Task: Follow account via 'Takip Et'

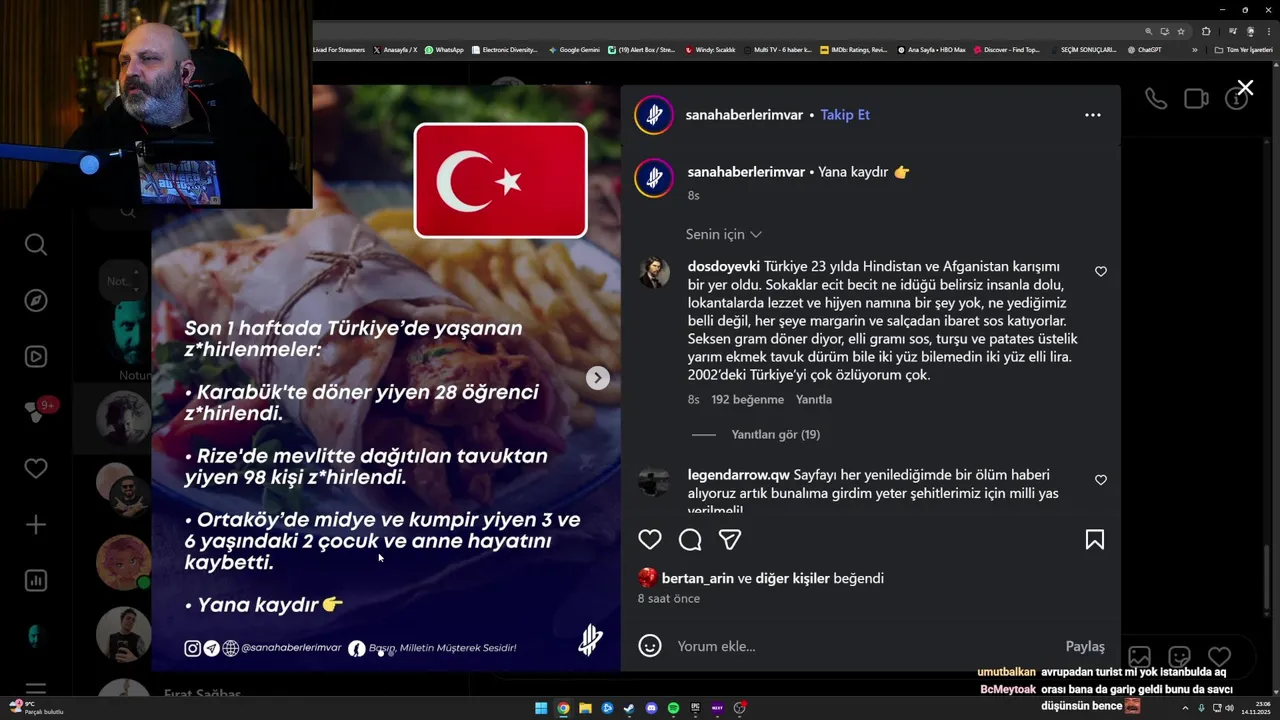Action: click(845, 115)
